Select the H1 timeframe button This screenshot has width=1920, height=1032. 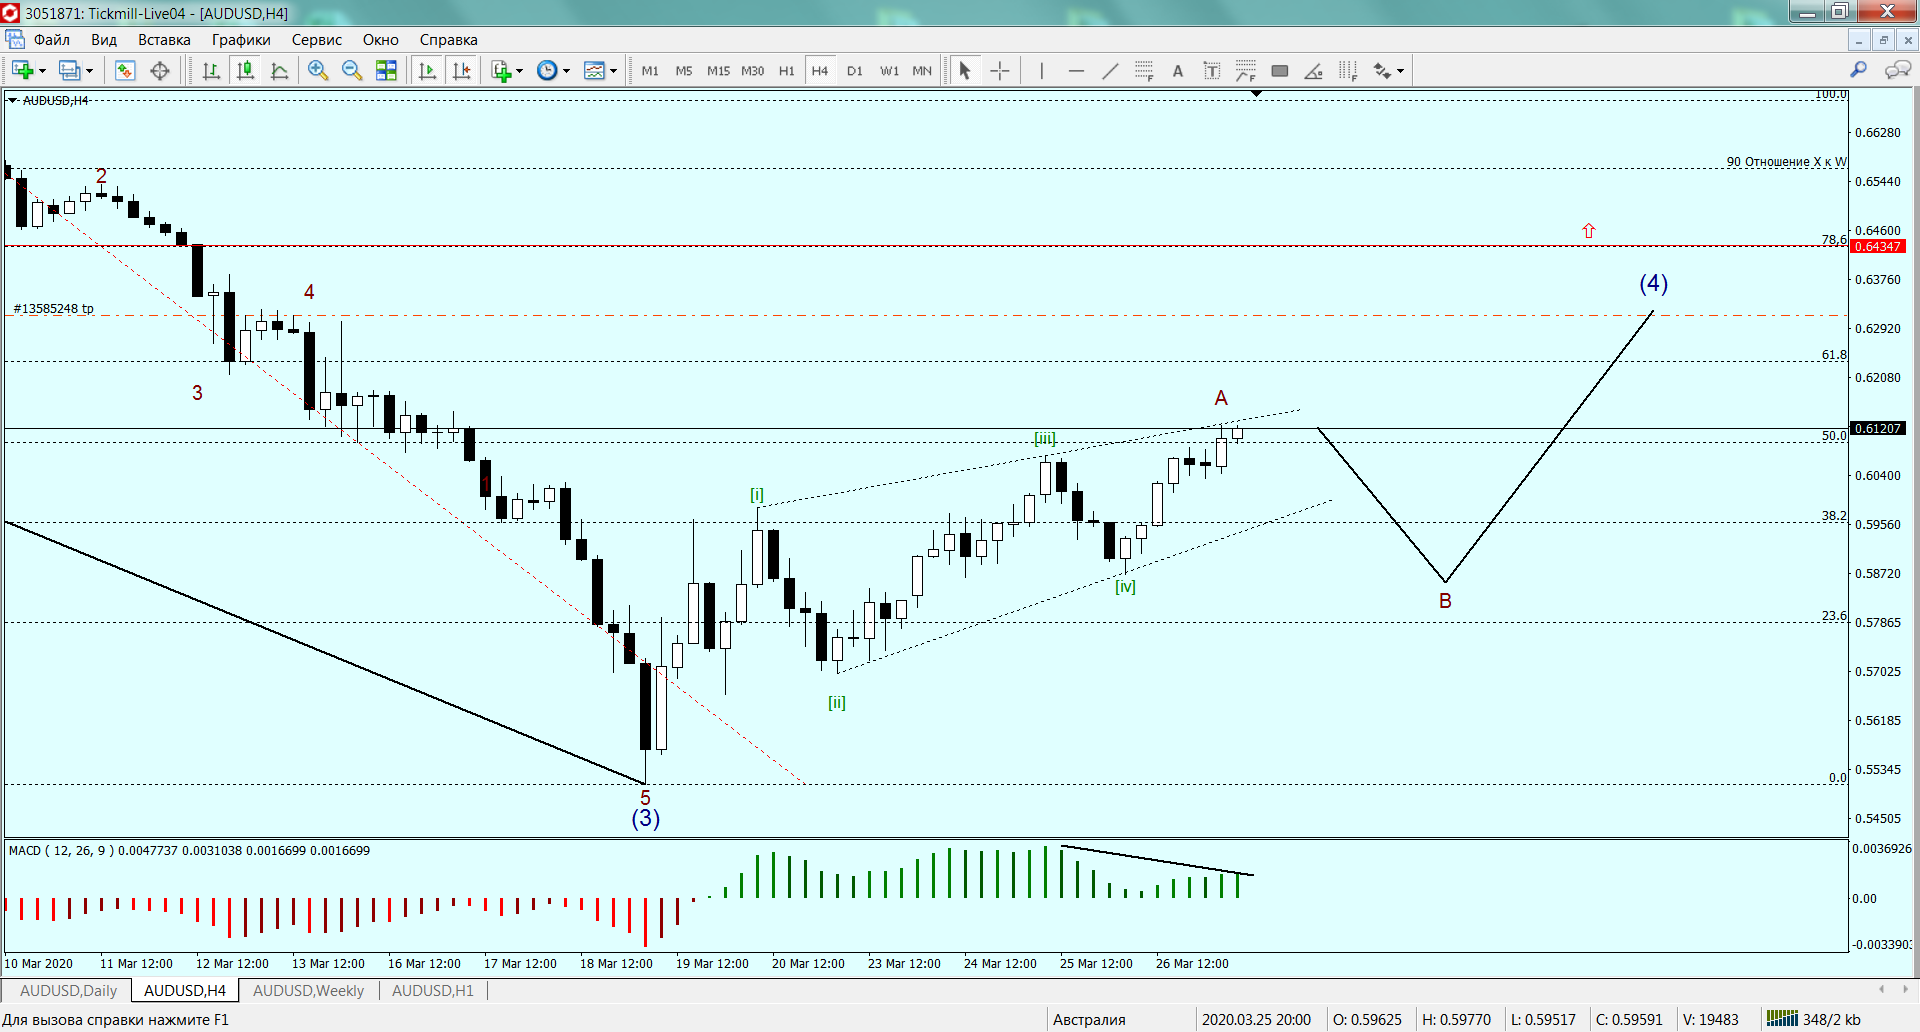786,70
